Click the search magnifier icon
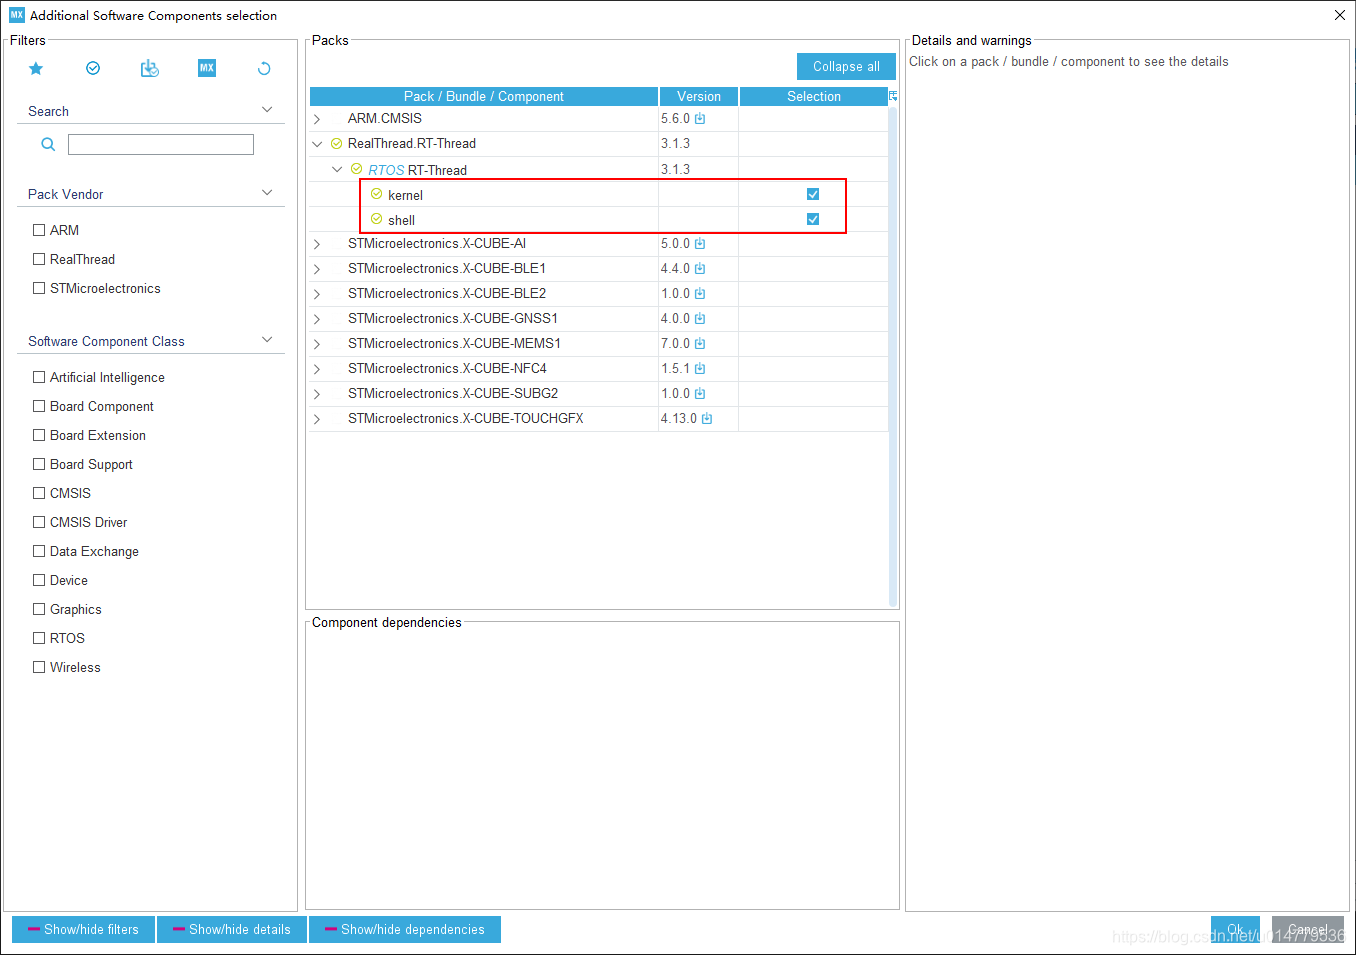Viewport: 1356px width, 955px height. click(48, 144)
